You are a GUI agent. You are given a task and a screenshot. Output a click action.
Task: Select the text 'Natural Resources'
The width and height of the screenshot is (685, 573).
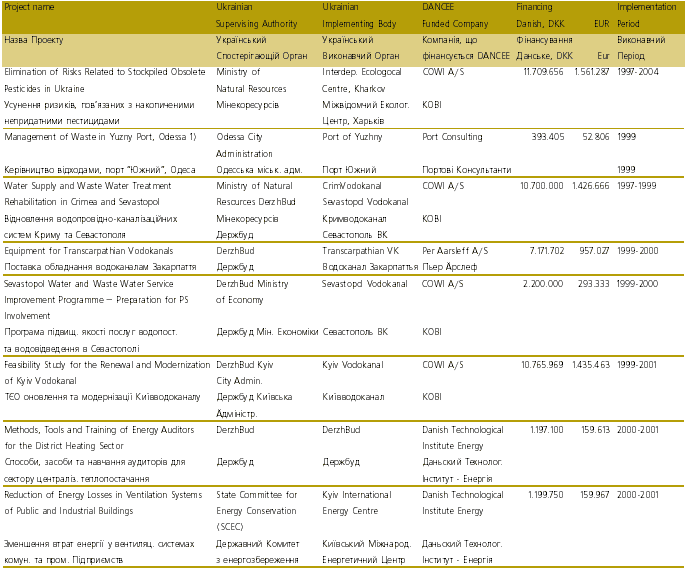(x=251, y=89)
